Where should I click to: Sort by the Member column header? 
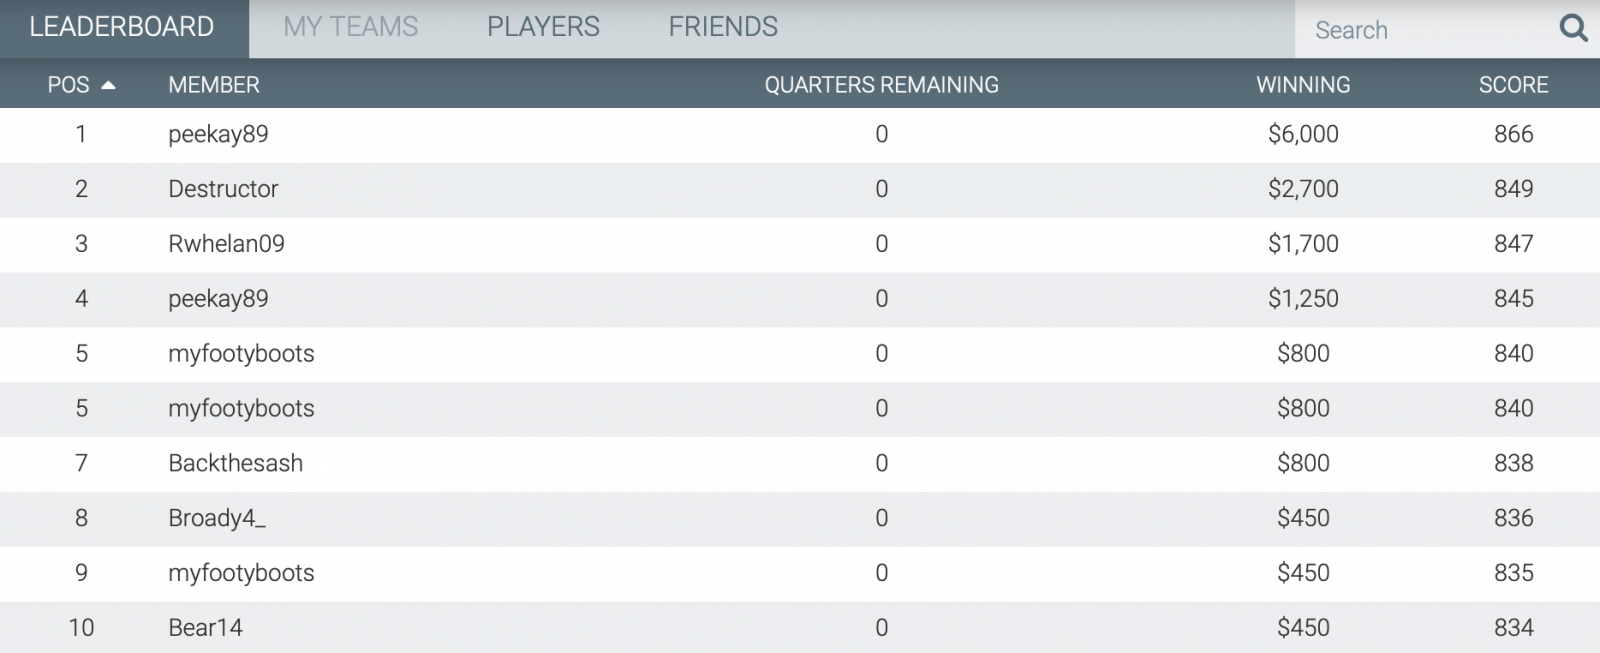tap(214, 85)
